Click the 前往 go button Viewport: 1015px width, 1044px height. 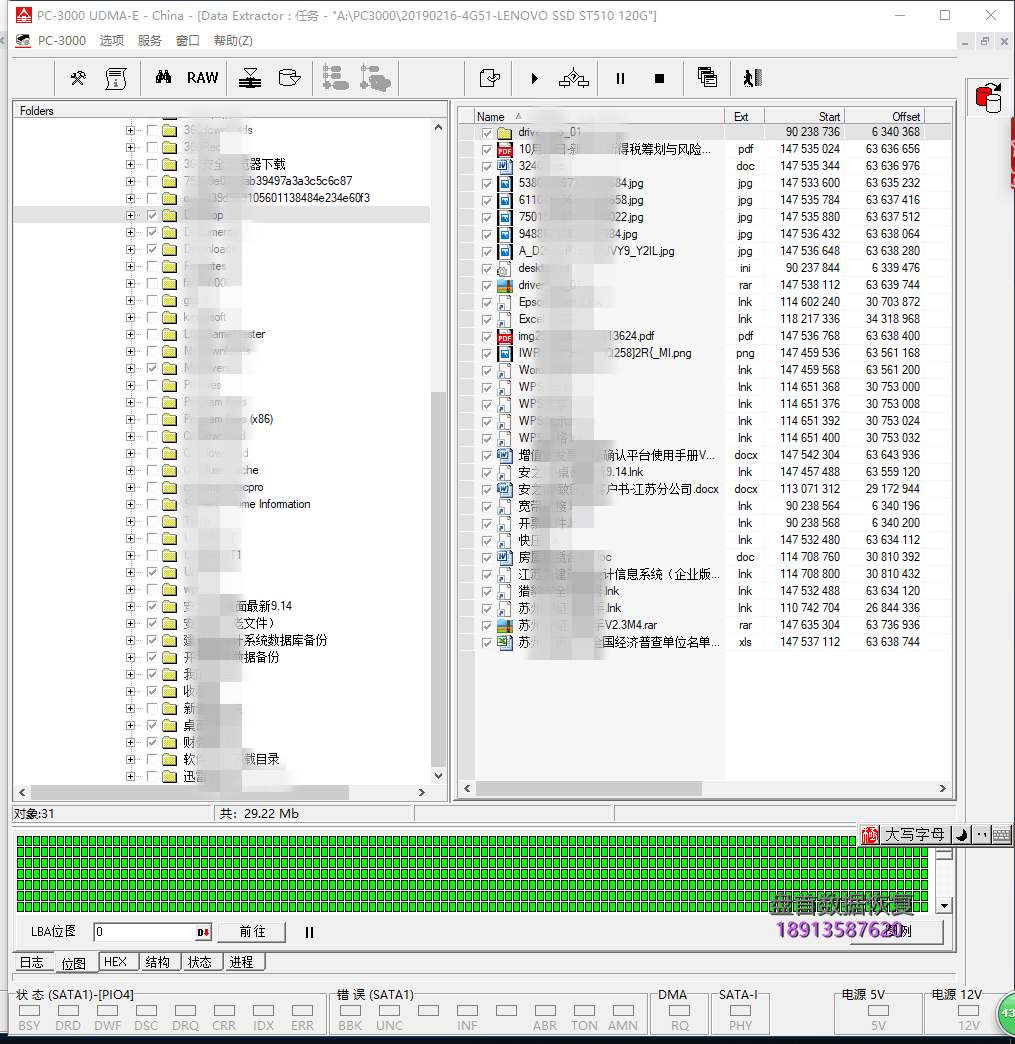(x=252, y=931)
